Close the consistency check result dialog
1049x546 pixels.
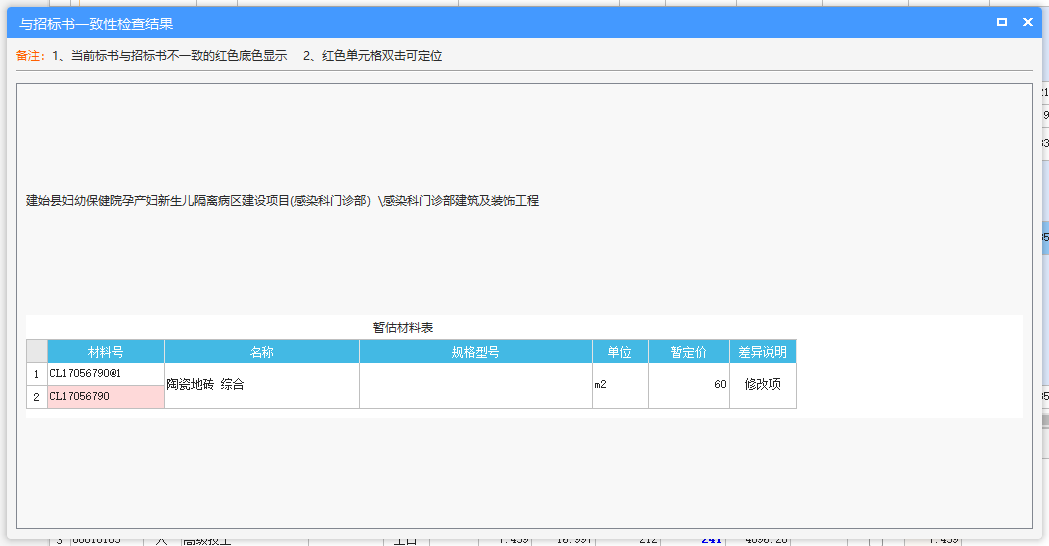coord(1028,22)
